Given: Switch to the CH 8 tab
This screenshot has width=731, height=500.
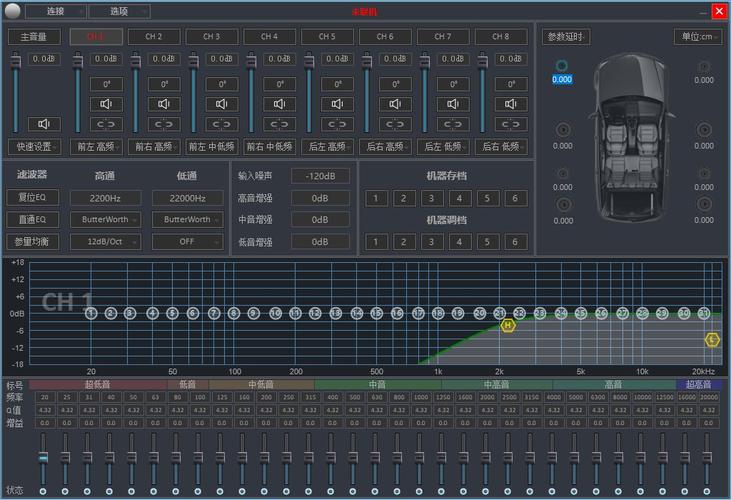Looking at the screenshot, I should pyautogui.click(x=501, y=36).
